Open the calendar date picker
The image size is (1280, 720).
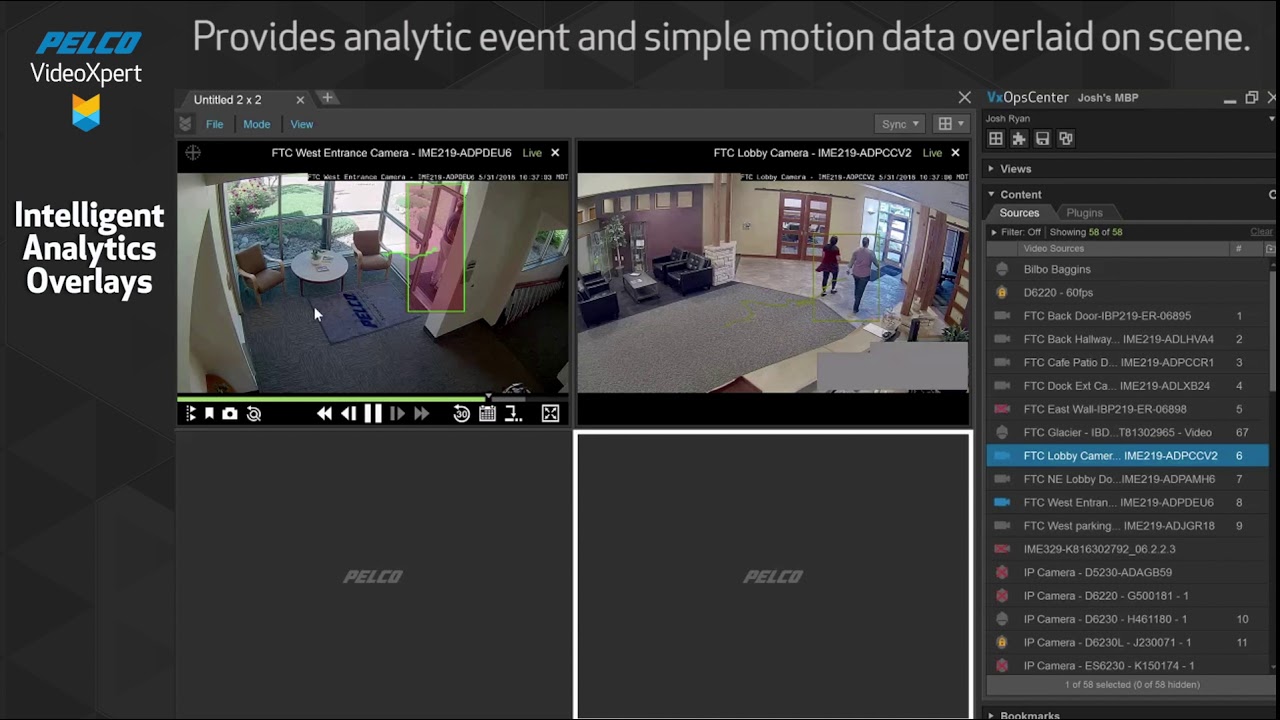(x=487, y=413)
